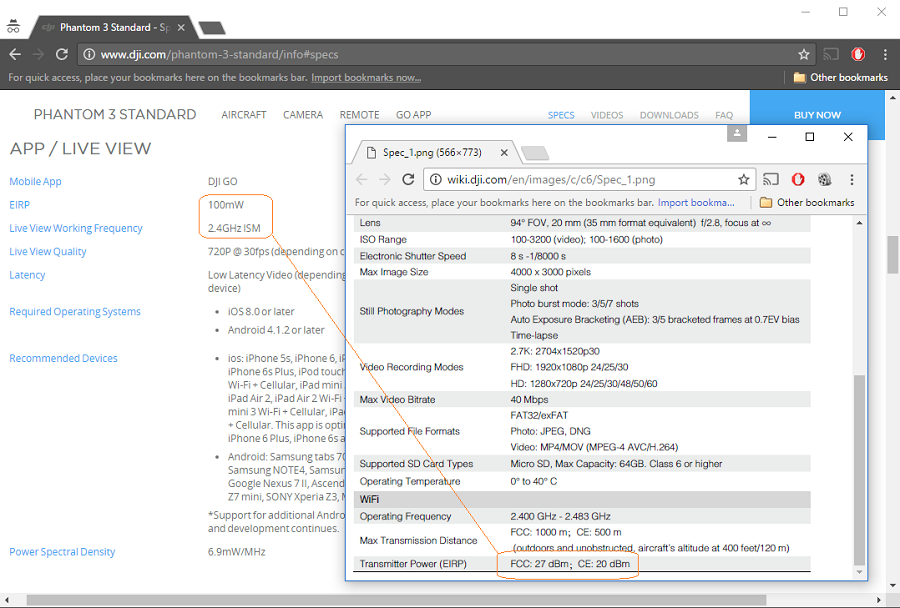The width and height of the screenshot is (900, 608).
Task: Open Cast icon in main browser toolbar
Action: pos(831,55)
